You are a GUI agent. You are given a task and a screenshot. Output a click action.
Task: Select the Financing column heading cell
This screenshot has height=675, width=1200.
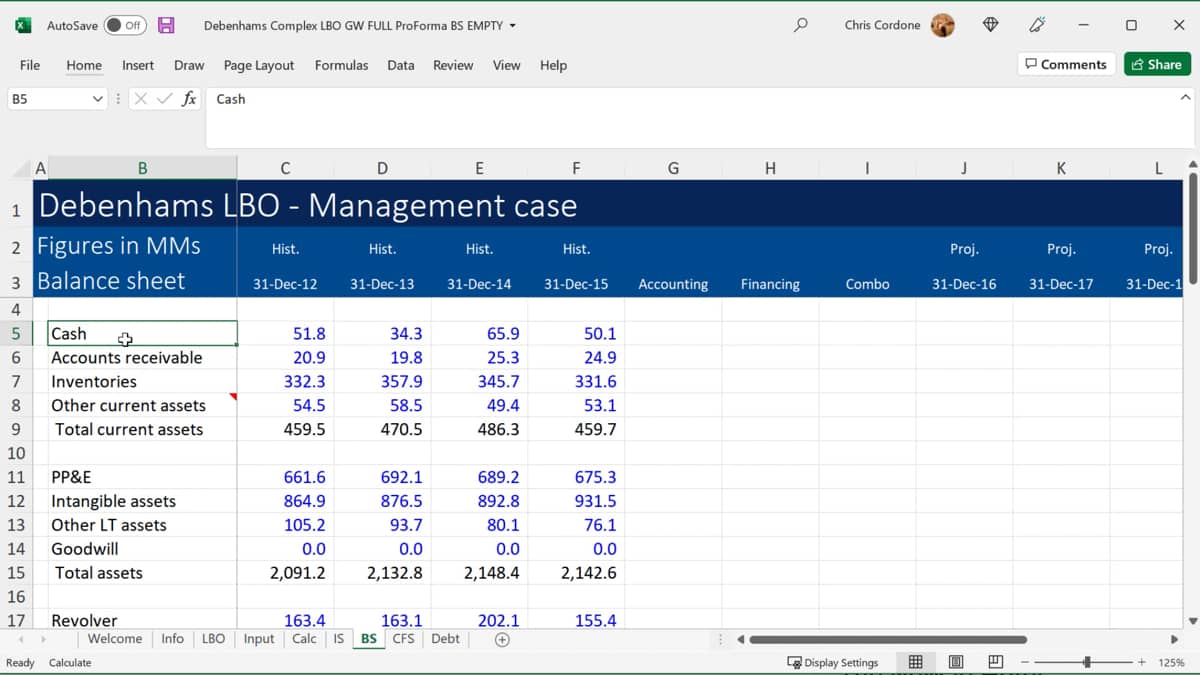770,284
